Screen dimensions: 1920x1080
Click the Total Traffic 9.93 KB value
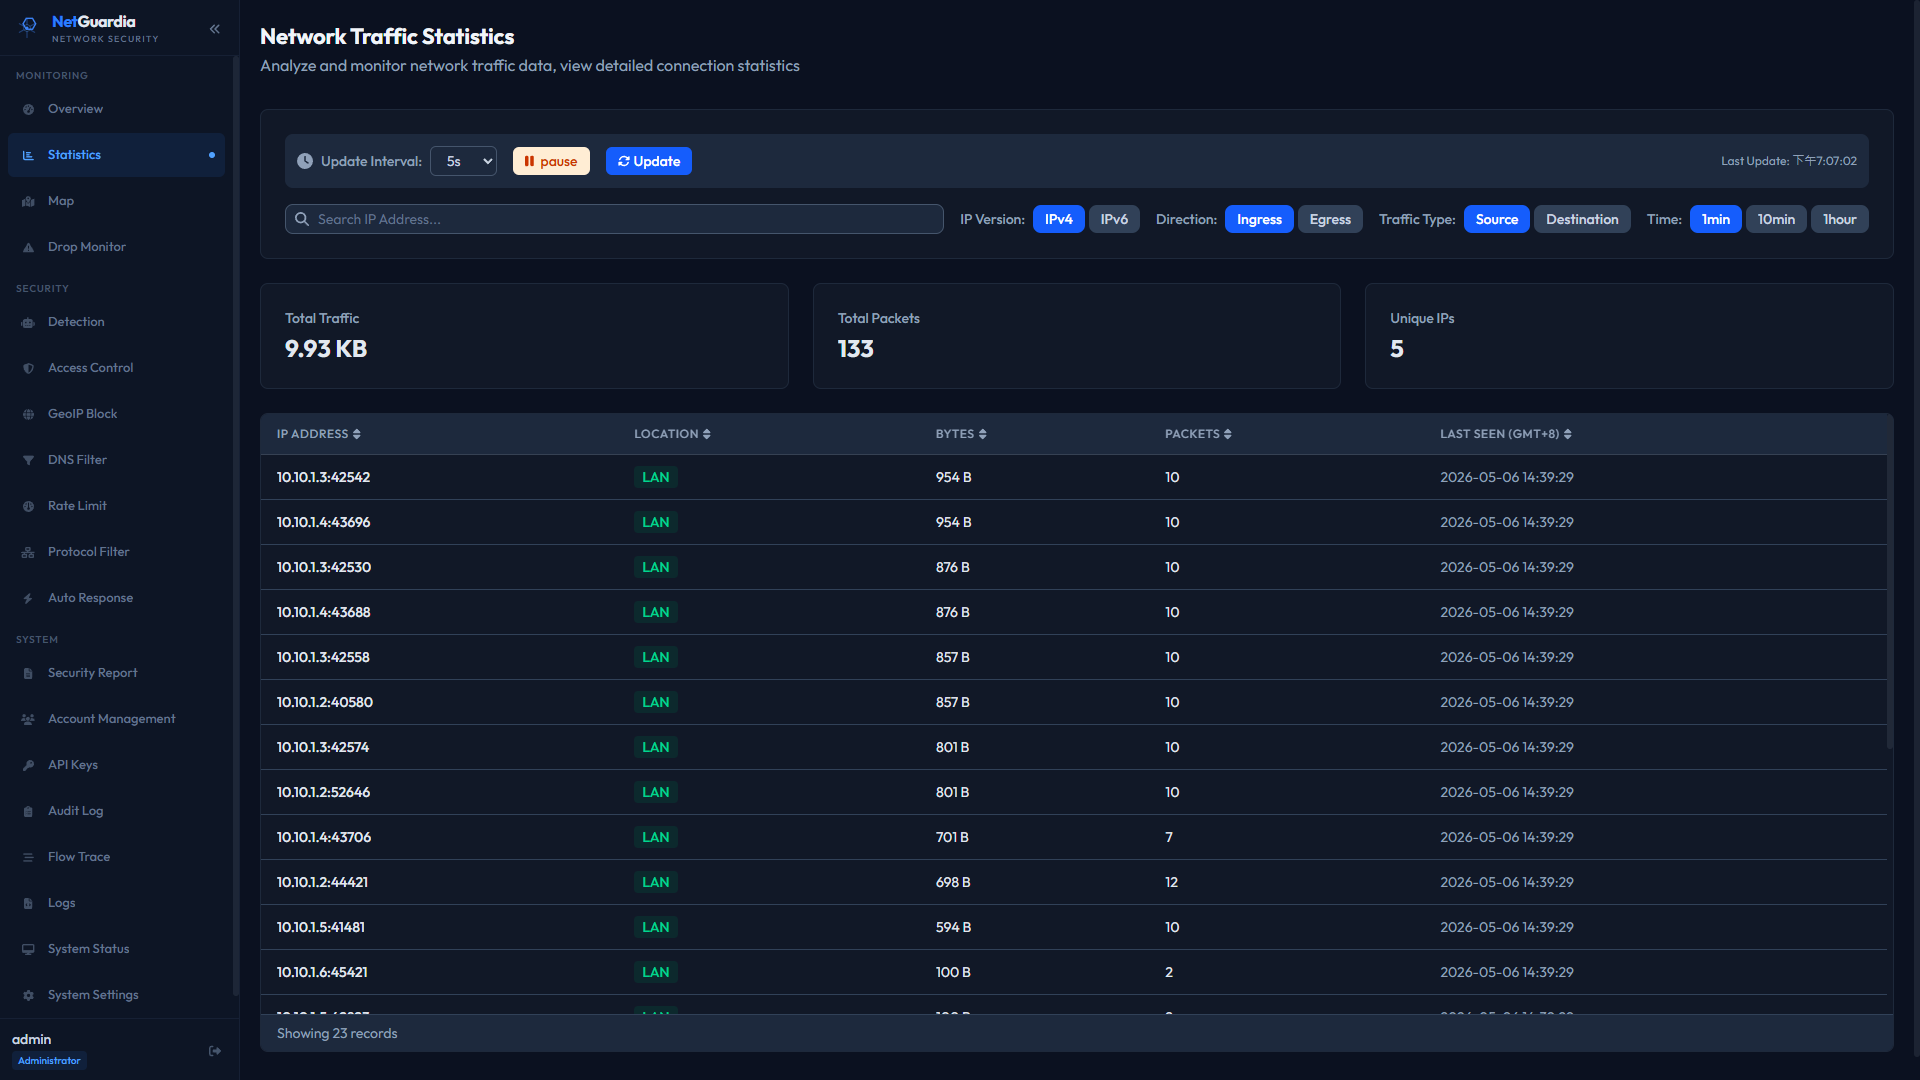click(326, 349)
